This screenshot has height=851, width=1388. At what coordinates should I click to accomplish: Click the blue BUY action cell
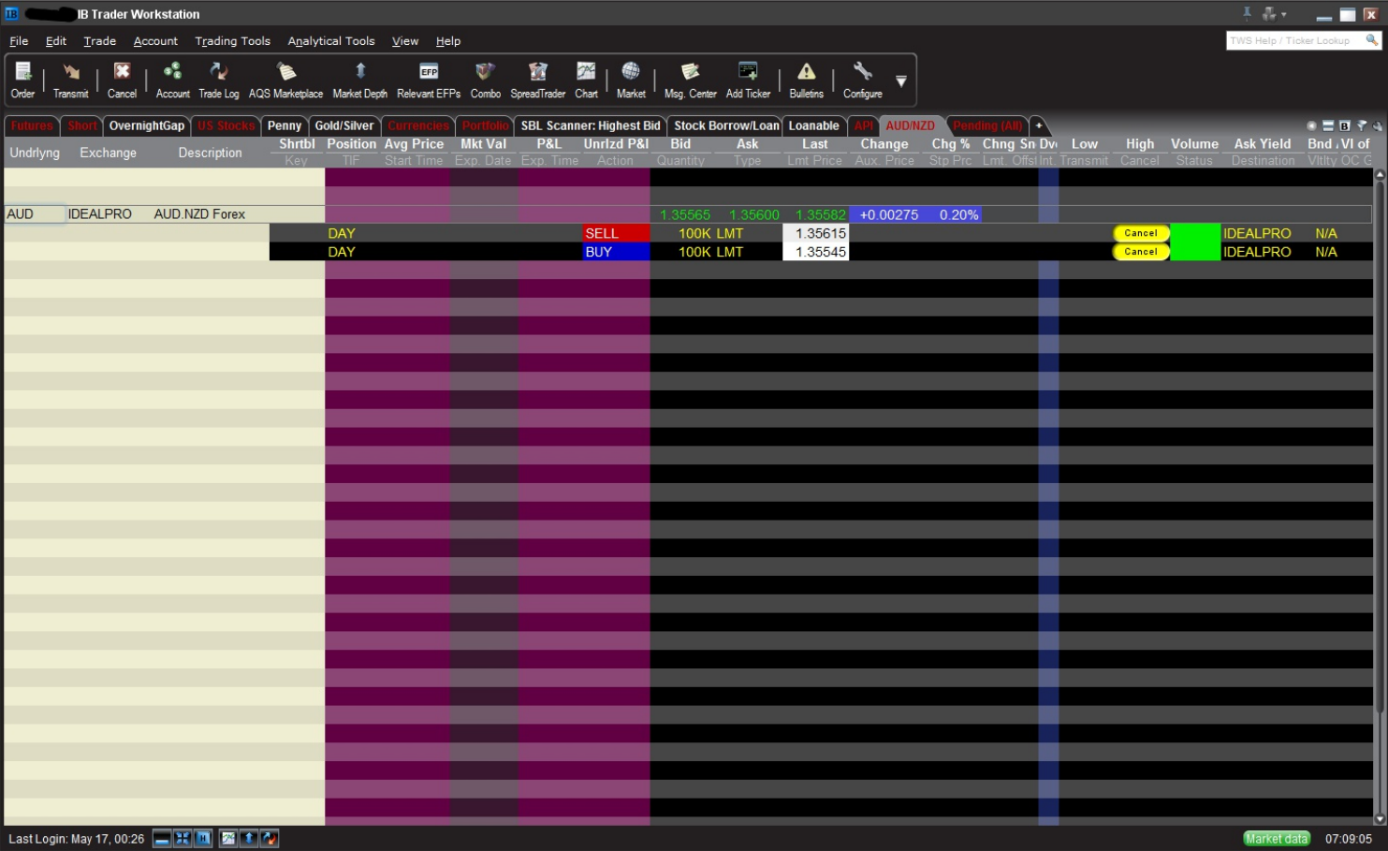click(x=616, y=252)
